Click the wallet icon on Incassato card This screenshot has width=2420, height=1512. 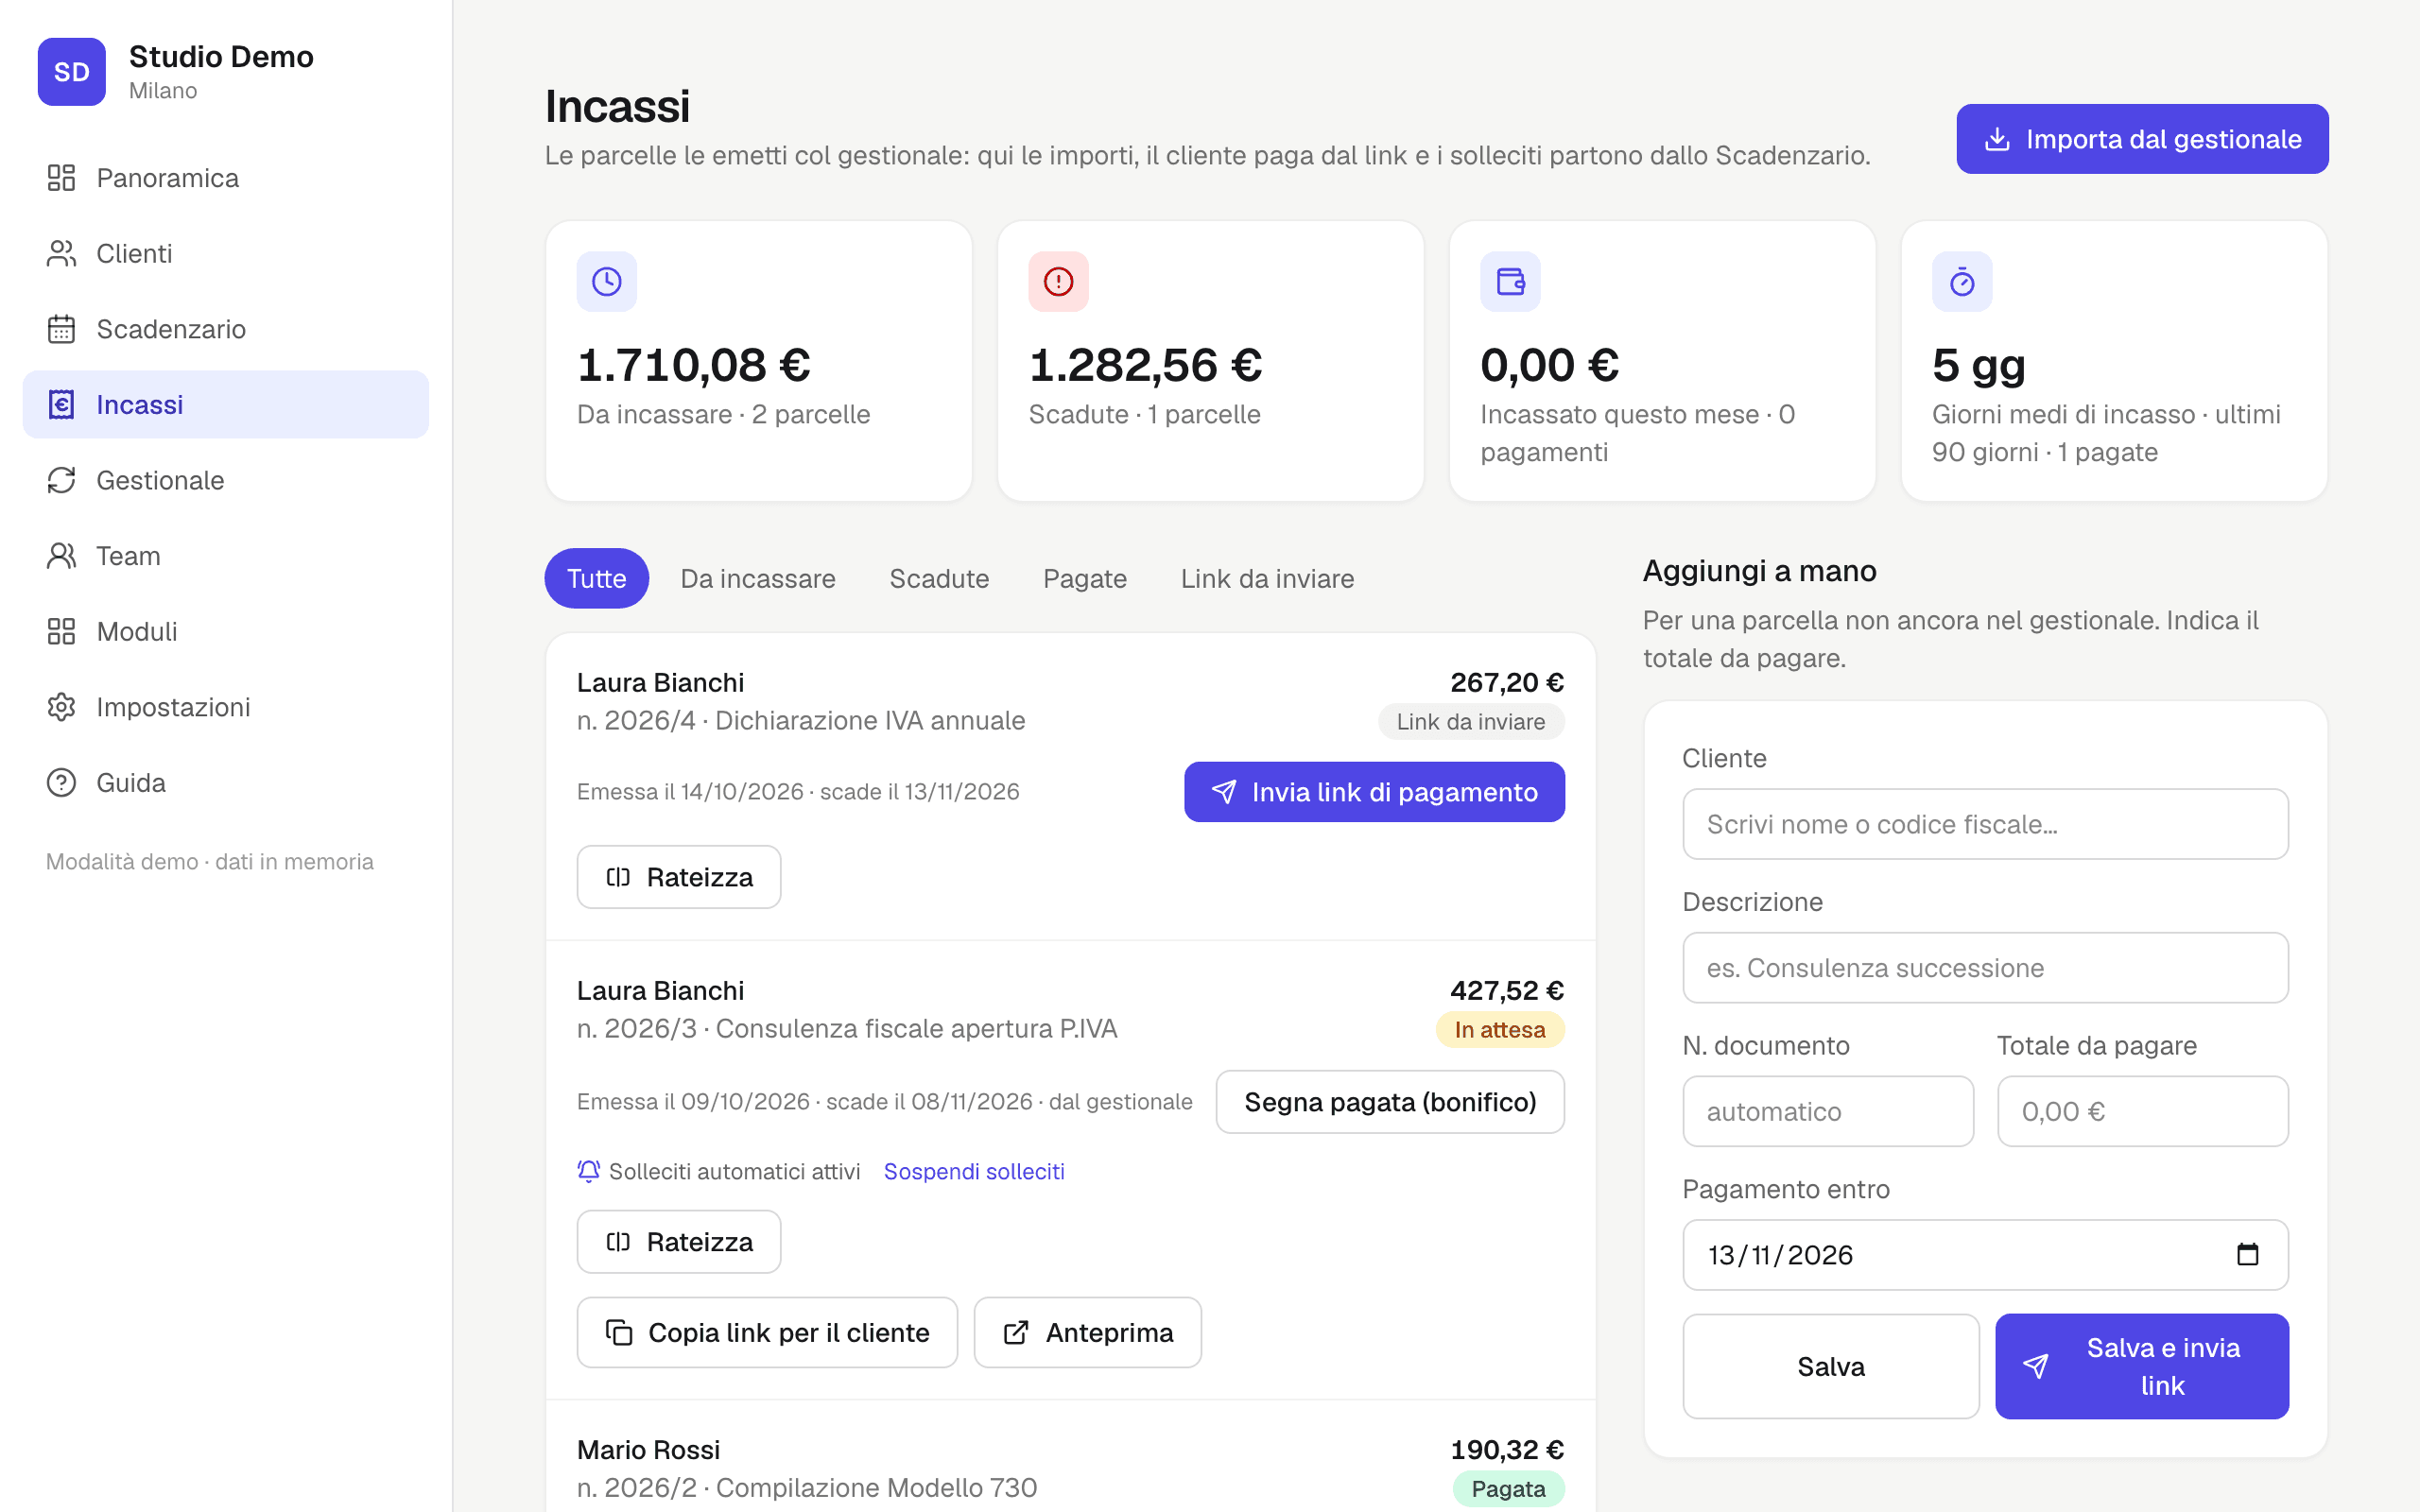coord(1510,282)
